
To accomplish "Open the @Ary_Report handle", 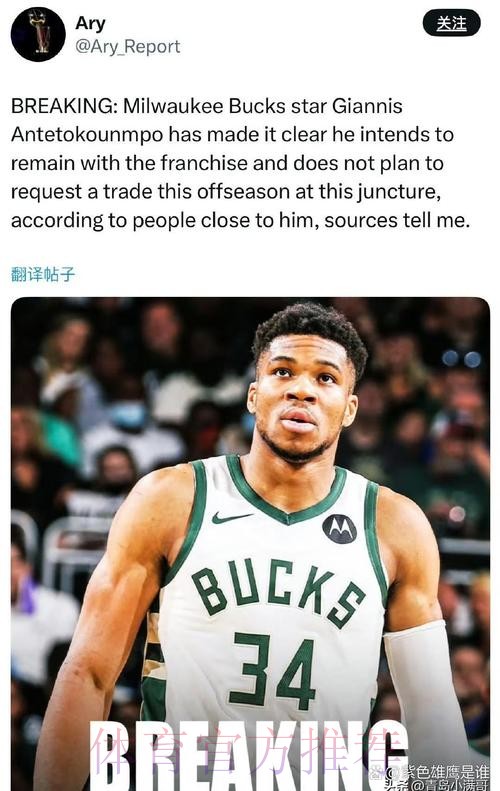I will 128,46.
